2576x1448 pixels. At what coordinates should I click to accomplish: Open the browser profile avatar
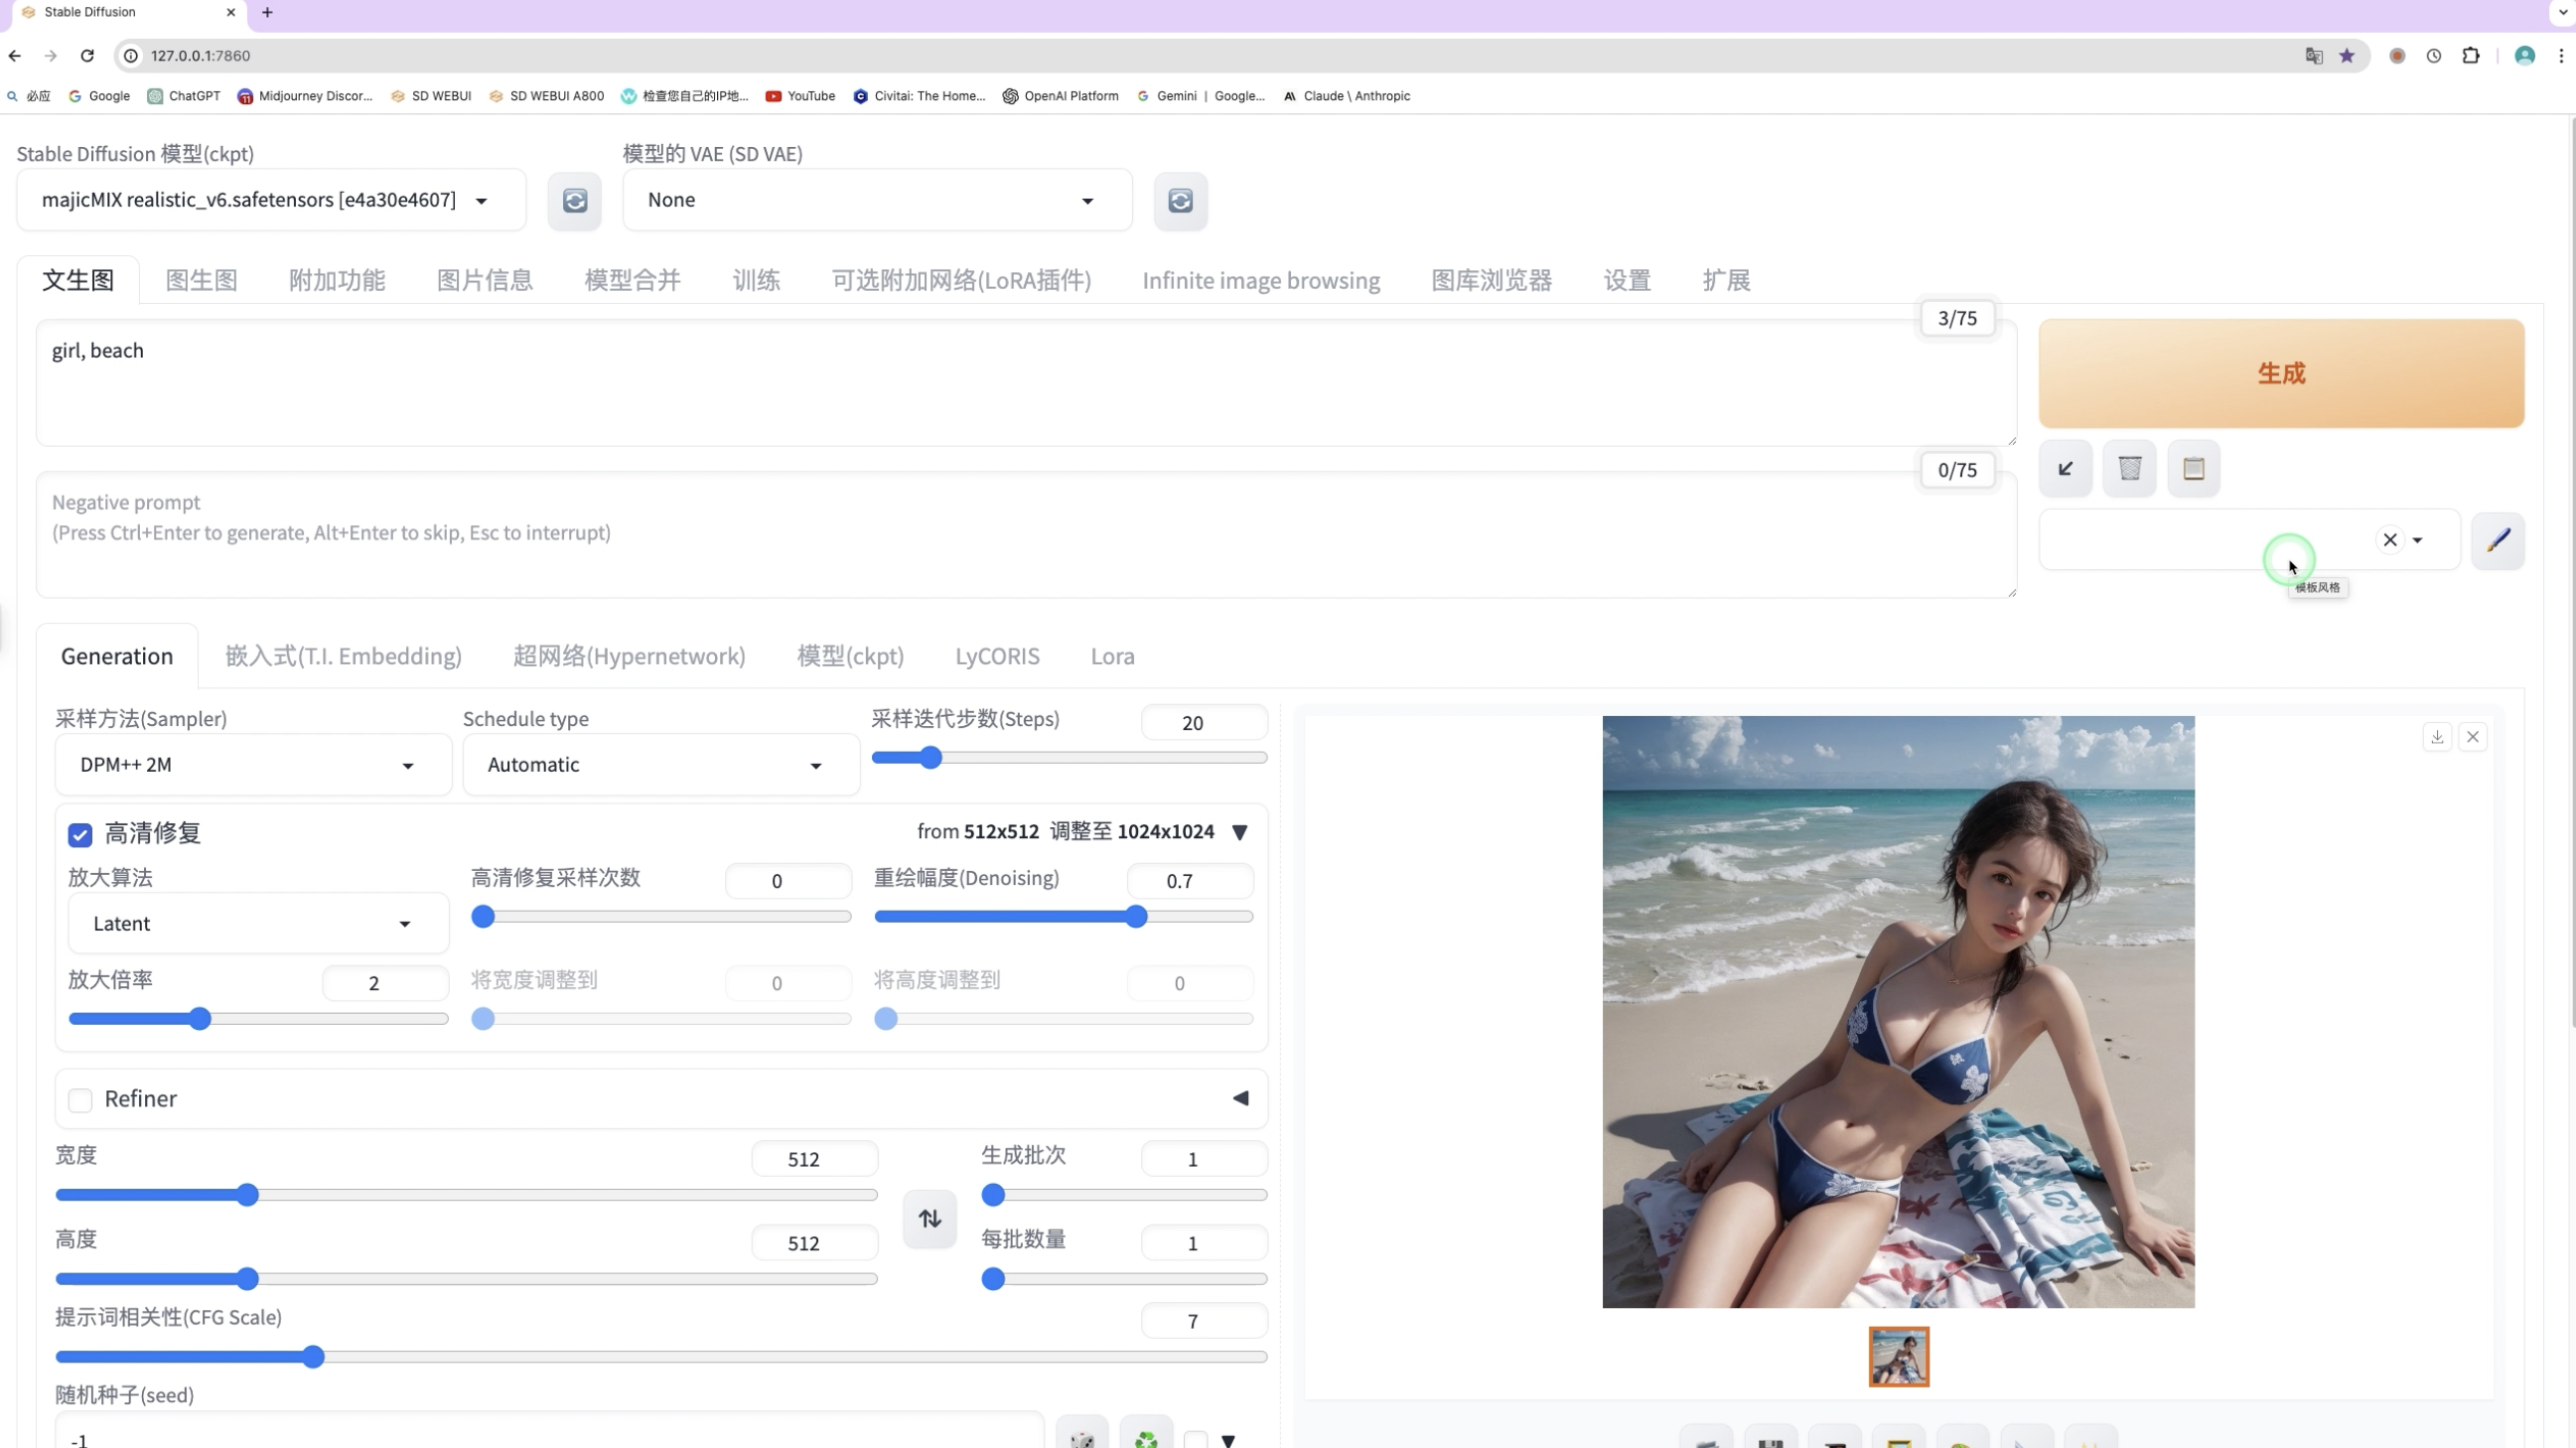(2524, 56)
